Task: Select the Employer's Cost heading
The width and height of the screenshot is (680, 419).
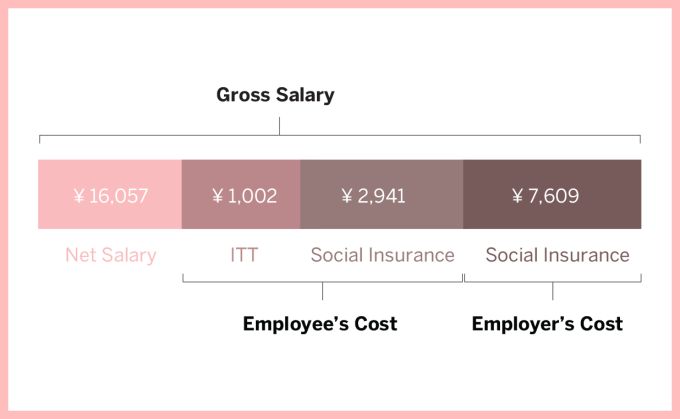Action: click(x=547, y=324)
